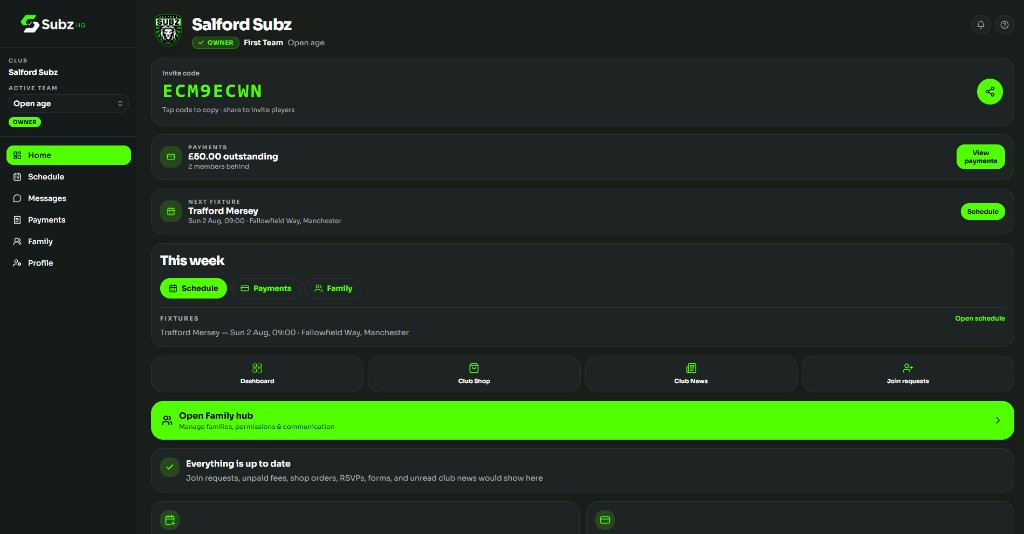Viewport: 1024px width, 534px height.
Task: Click the Owner badge in header
Action: (x=216, y=43)
